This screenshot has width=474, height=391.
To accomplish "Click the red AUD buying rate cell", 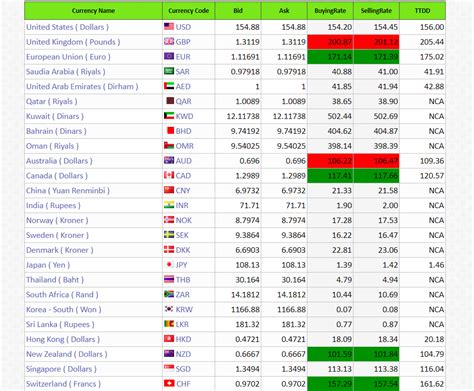I will pos(330,161).
